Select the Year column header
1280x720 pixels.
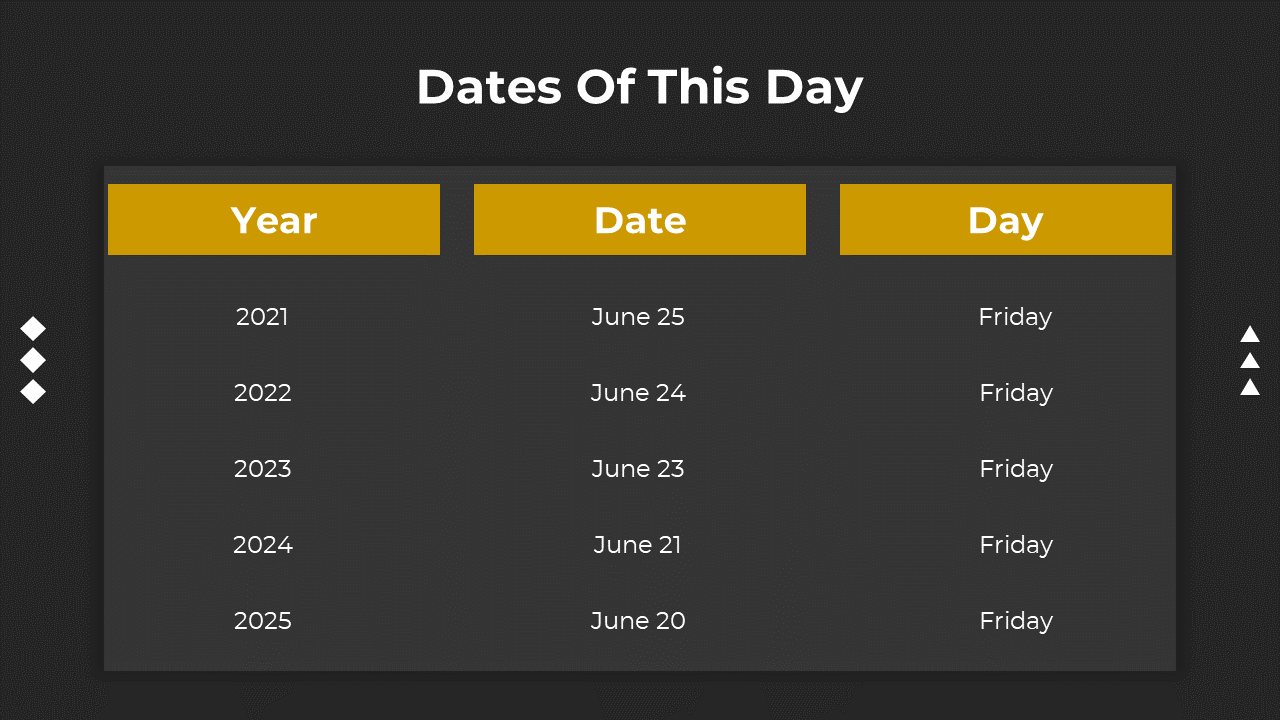click(274, 219)
